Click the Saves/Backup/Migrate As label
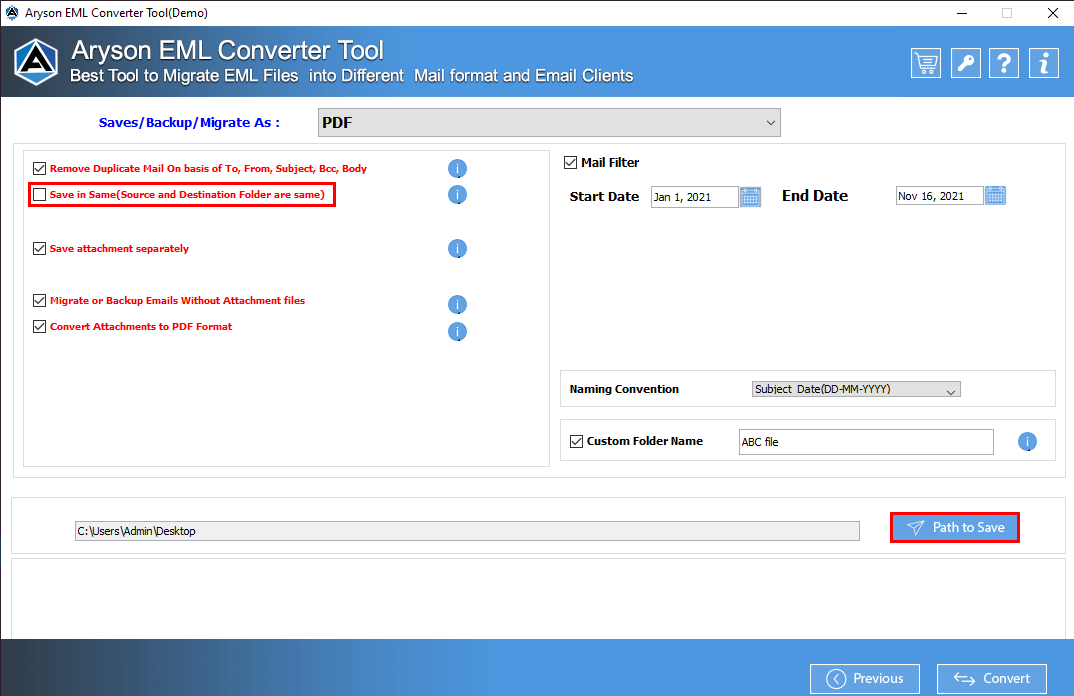 coord(189,123)
